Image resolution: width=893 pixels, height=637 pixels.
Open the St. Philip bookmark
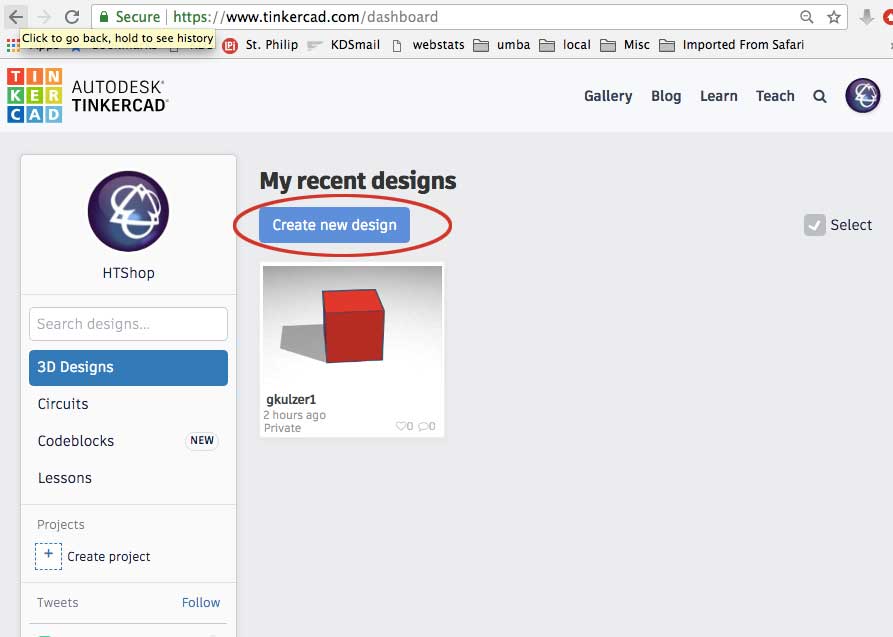261,45
